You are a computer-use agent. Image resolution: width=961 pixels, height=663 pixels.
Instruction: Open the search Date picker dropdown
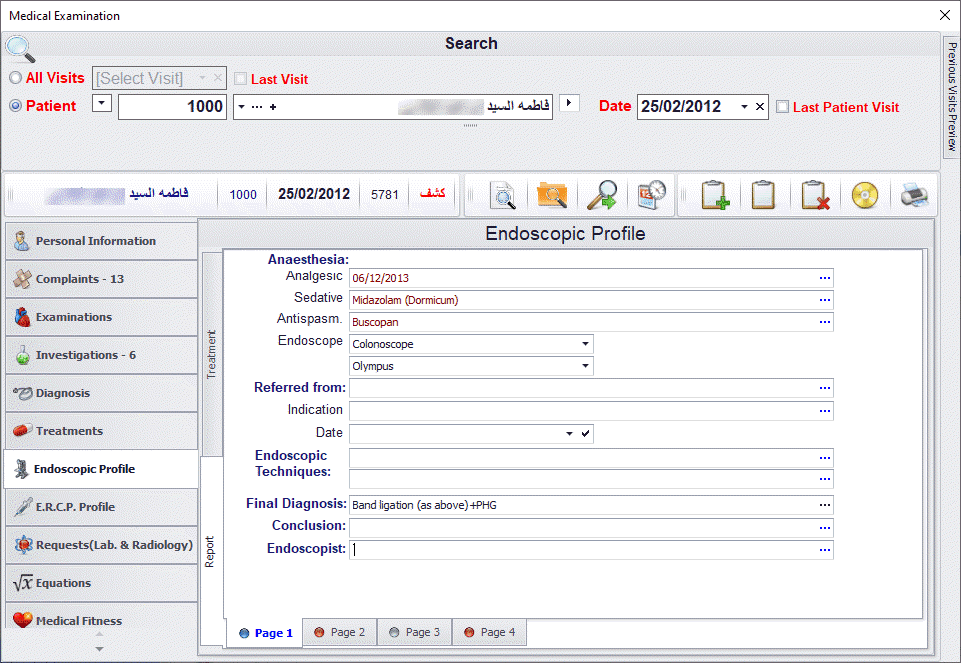pyautogui.click(x=744, y=107)
